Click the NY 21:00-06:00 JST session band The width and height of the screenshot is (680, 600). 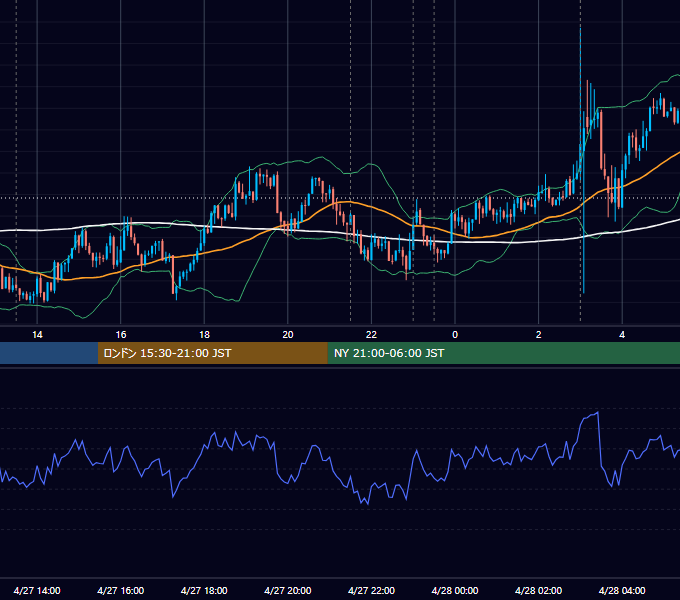[503, 353]
